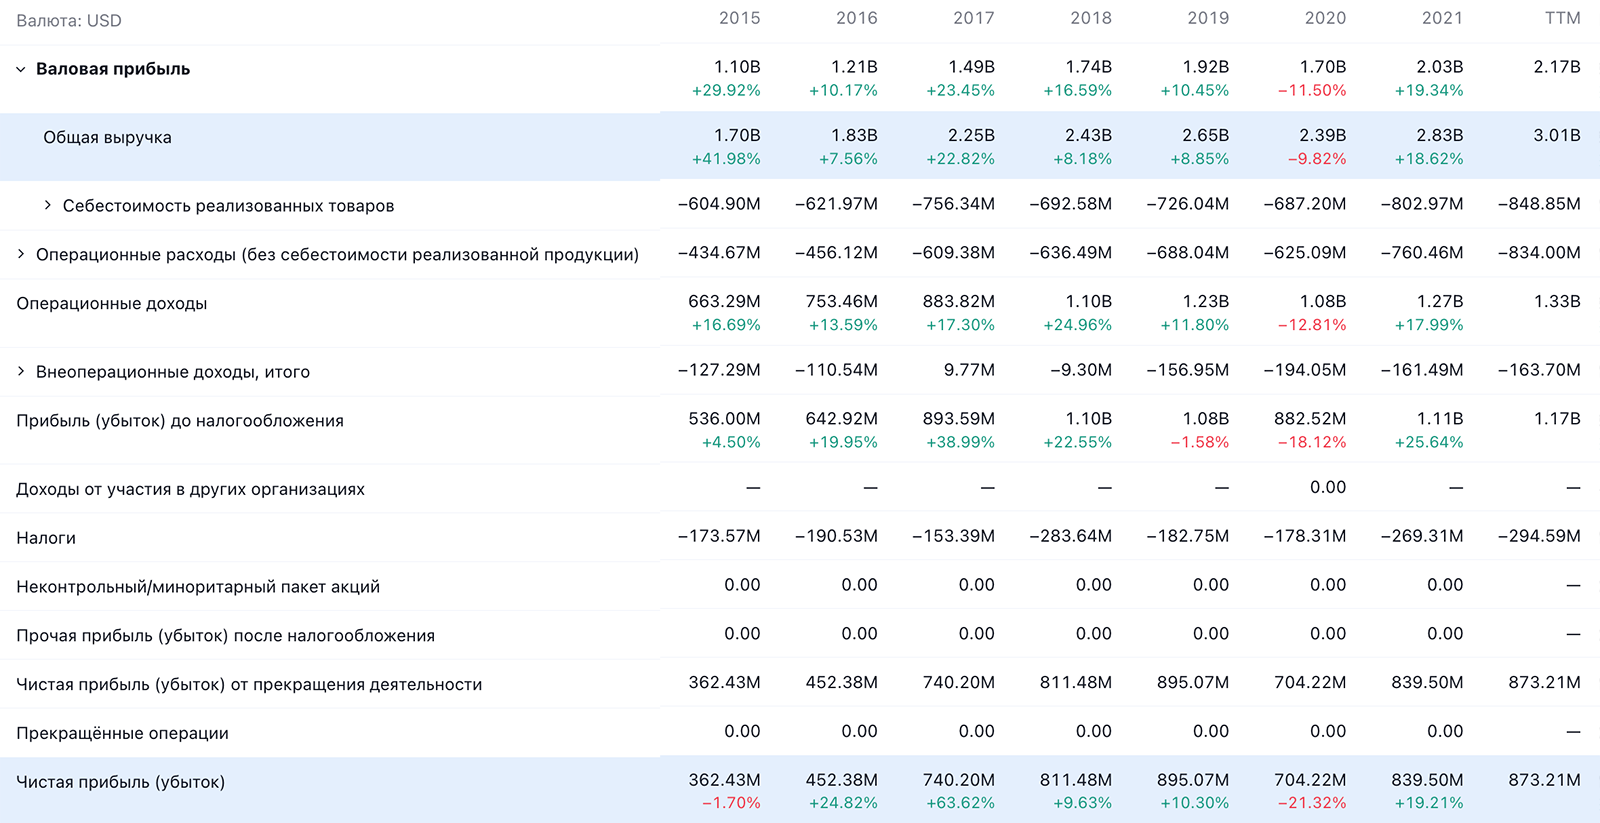Click non-operating income value −194.05M
The width and height of the screenshot is (1600, 823).
pos(1304,370)
